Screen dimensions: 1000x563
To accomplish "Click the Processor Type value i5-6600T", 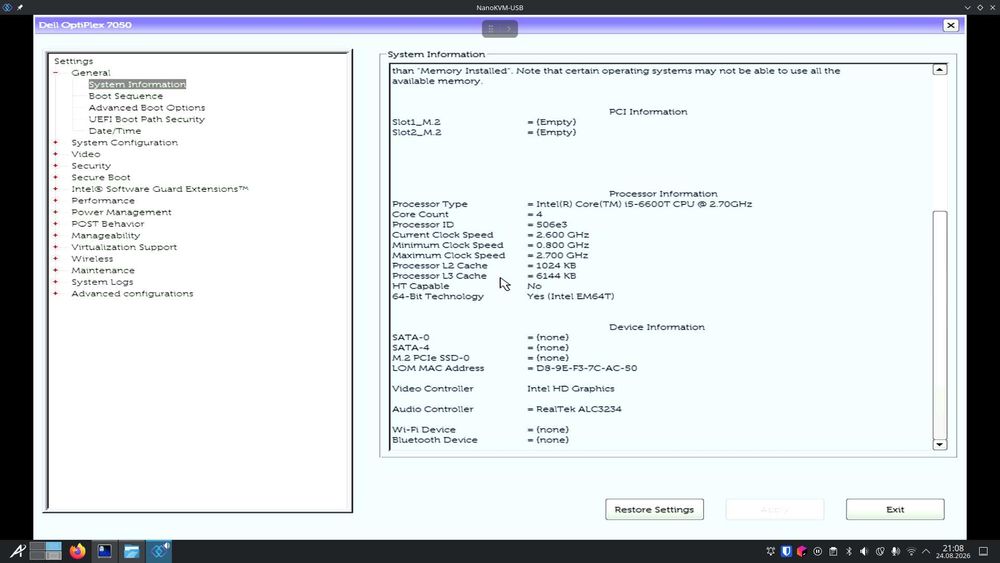I will [643, 204].
